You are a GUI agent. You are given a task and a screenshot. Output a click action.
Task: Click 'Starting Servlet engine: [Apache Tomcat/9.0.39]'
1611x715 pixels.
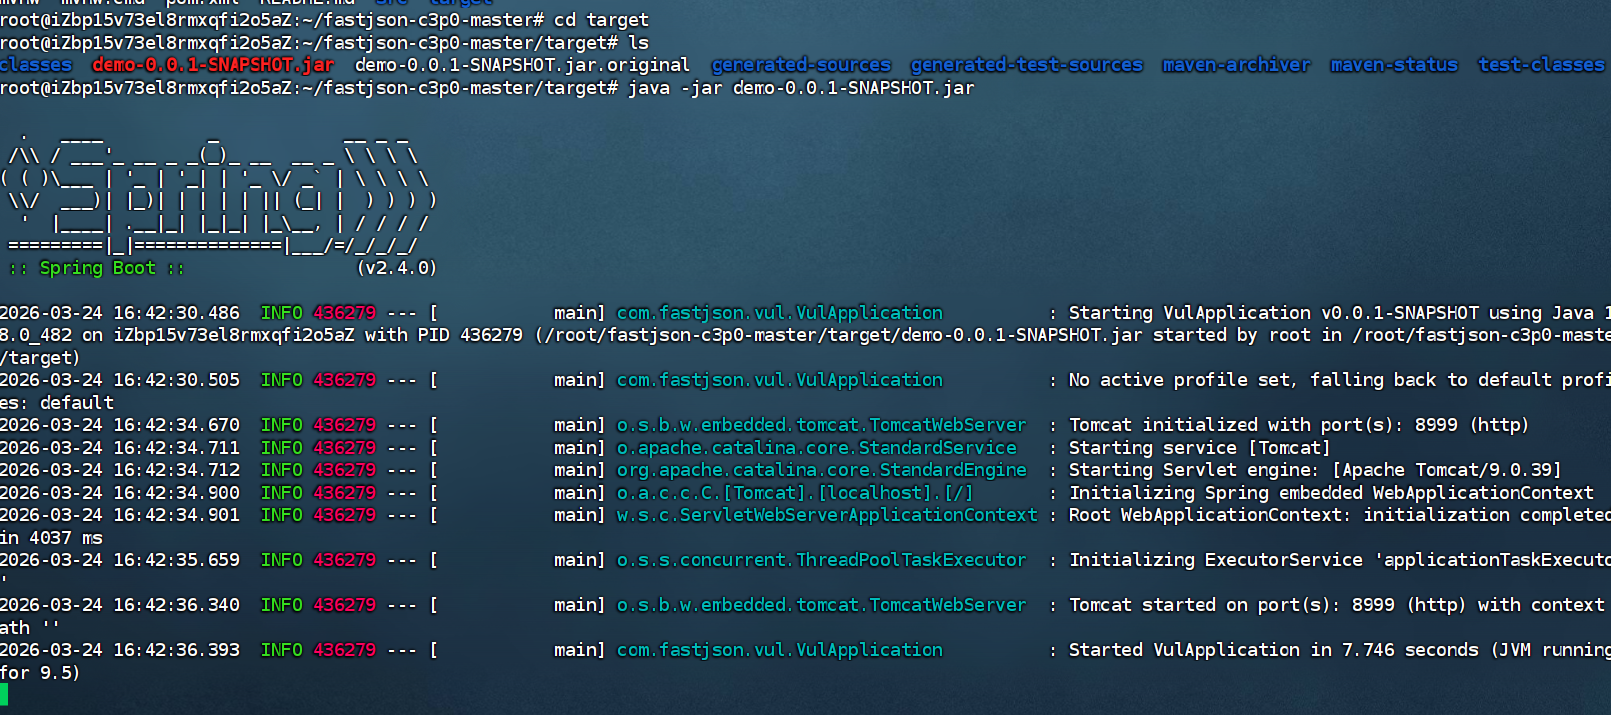[x=1315, y=470]
